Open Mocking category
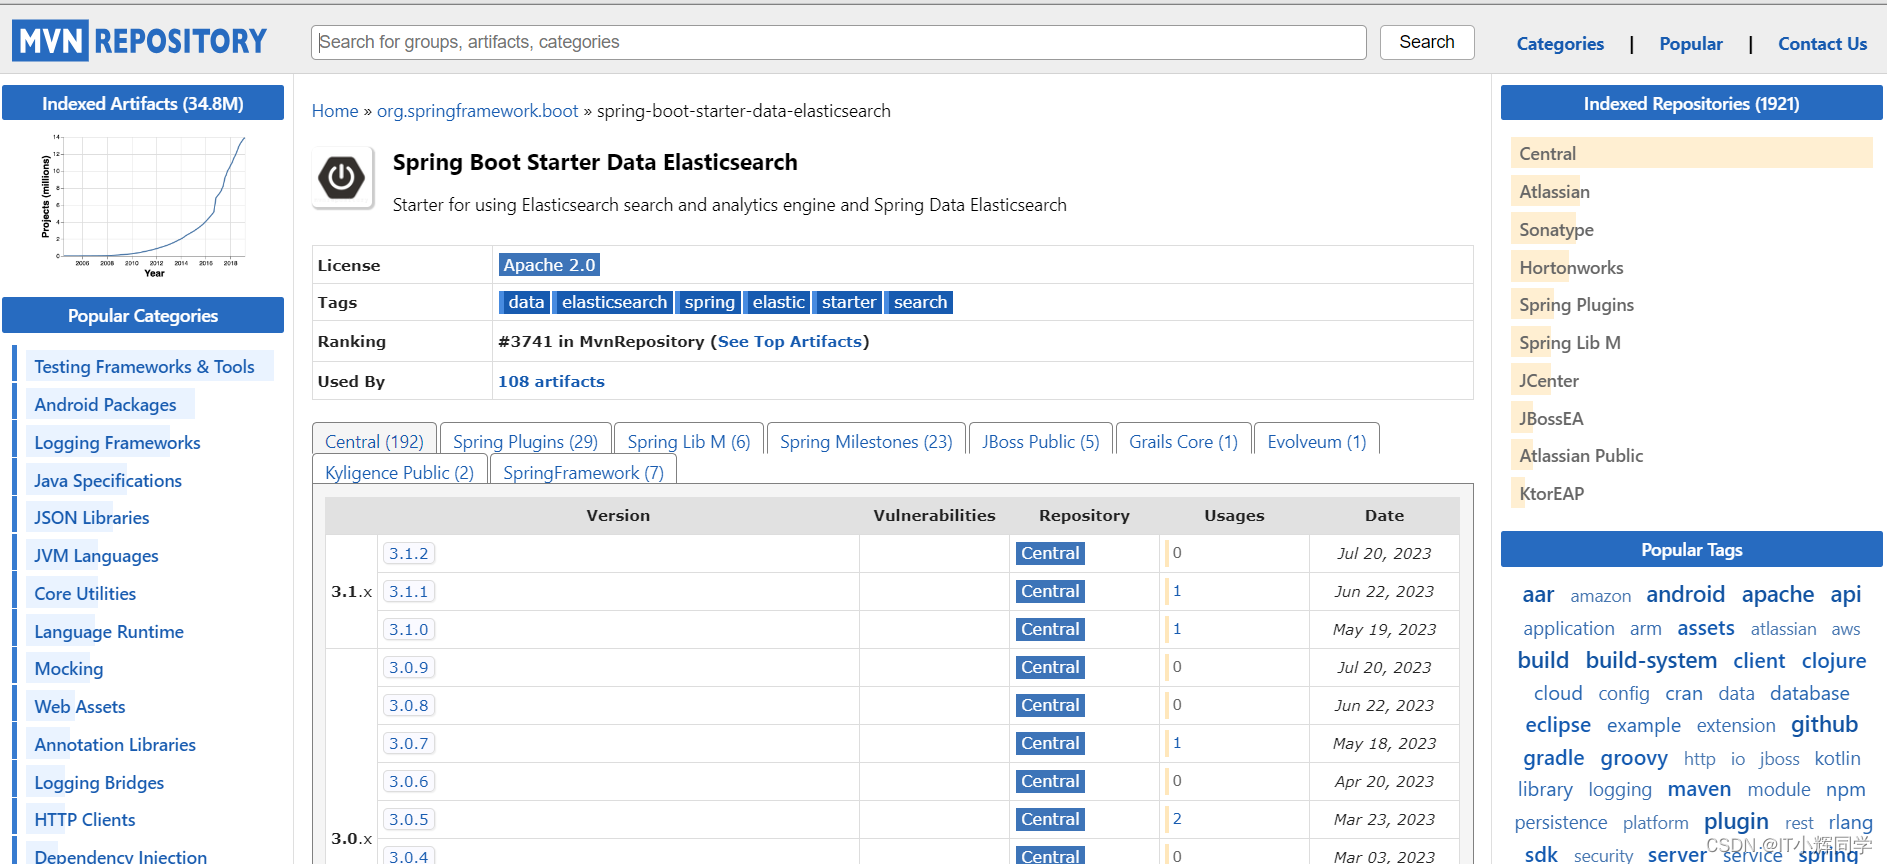This screenshot has height=864, width=1887. [x=68, y=669]
